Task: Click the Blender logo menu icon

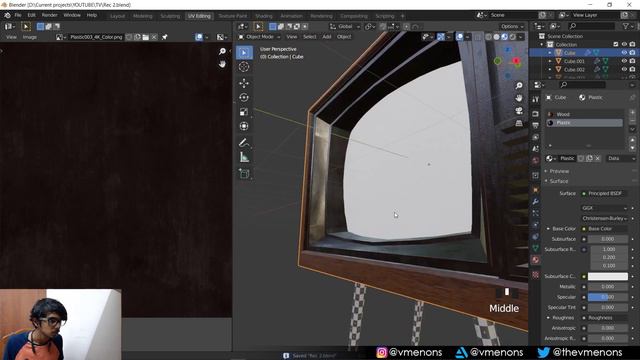Action: pos(7,15)
